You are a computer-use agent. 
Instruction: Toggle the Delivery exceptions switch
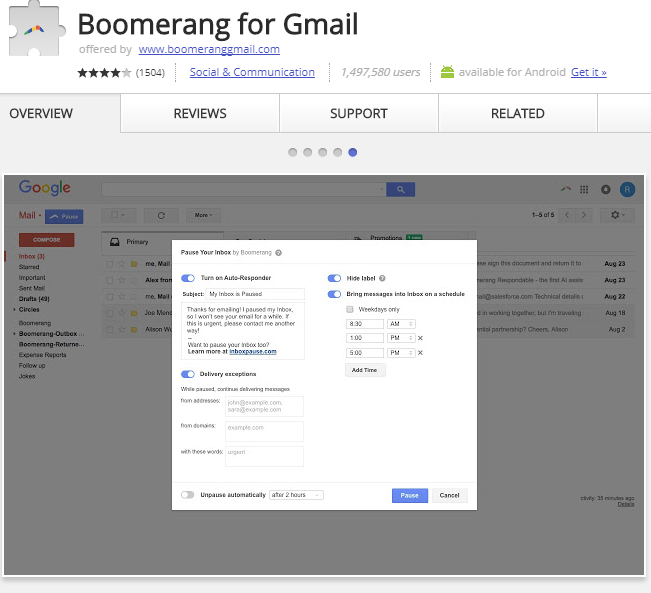click(x=188, y=374)
